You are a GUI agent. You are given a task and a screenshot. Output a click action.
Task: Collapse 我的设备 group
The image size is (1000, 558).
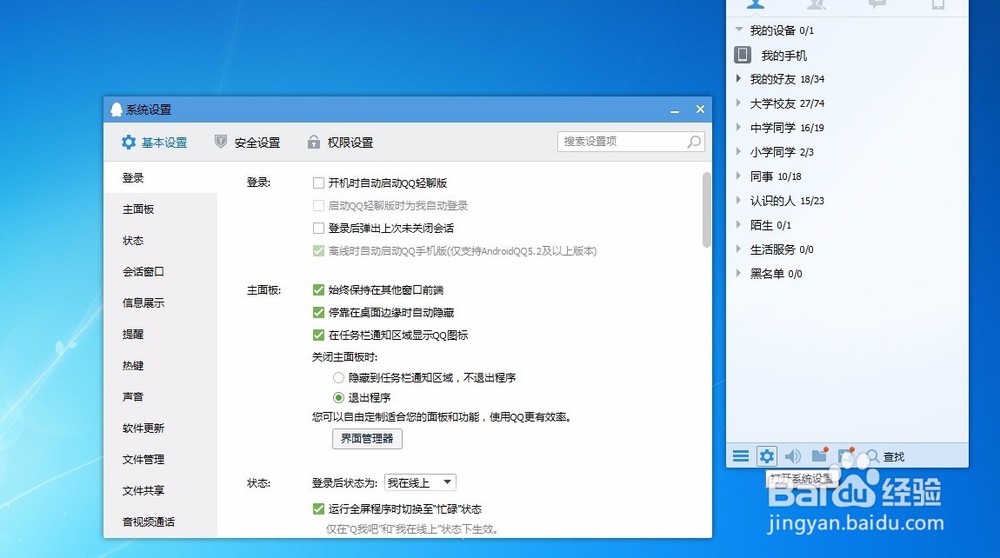[739, 29]
